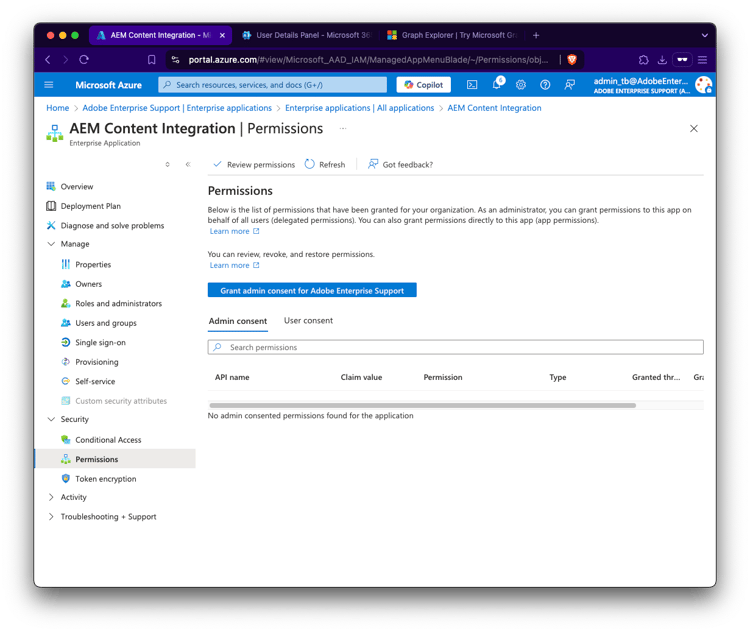
Task: Sort by the Claim value column header
Action: click(x=361, y=377)
